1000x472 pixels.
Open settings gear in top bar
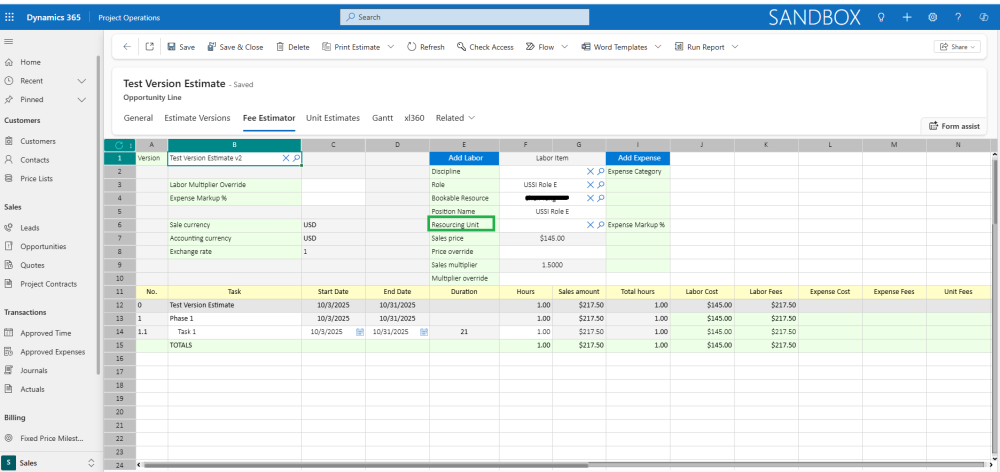click(x=932, y=17)
